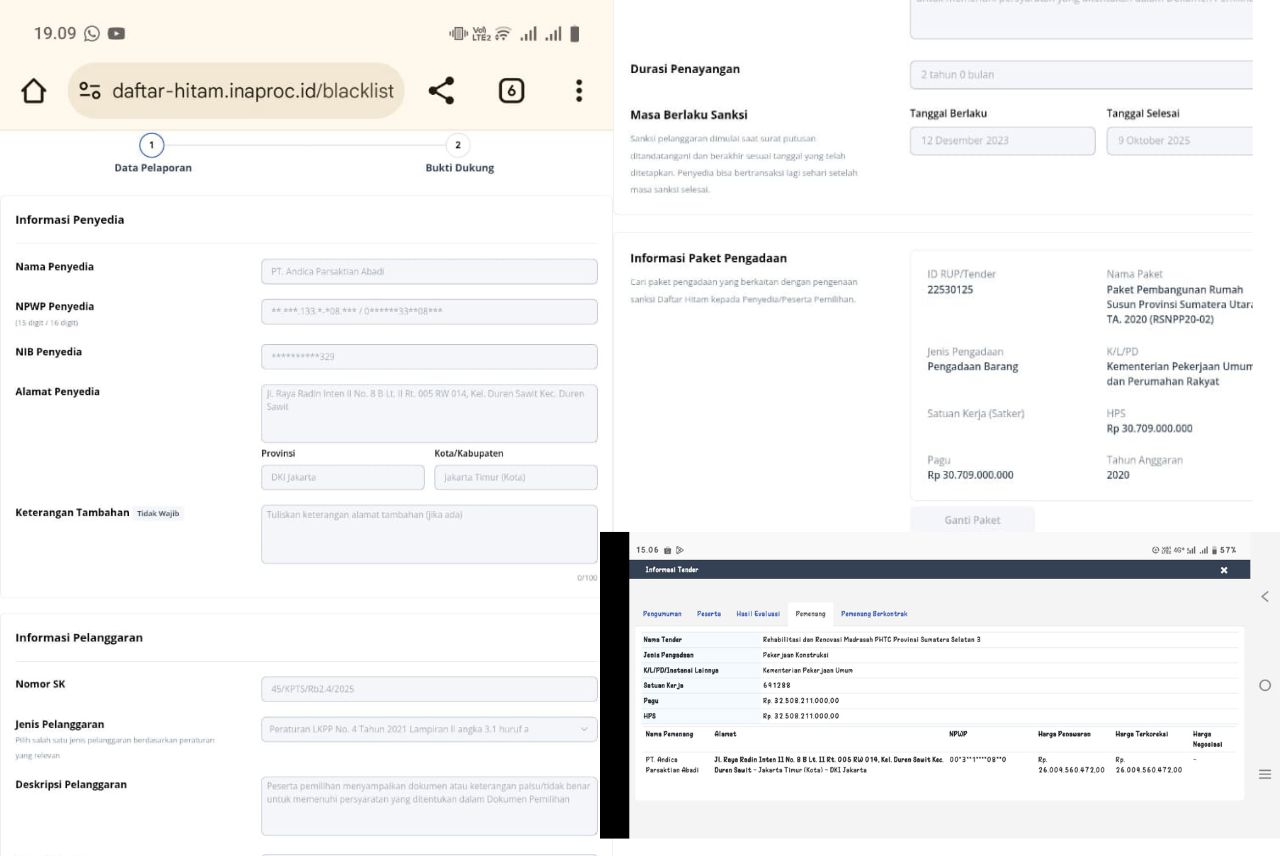The height and width of the screenshot is (856, 1280).
Task: Click the Nomor SK input field
Action: [429, 689]
